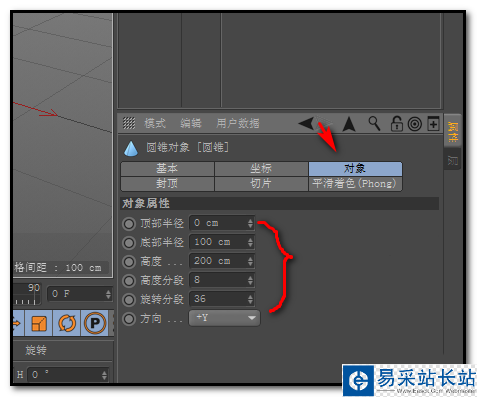Image resolution: width=477 pixels, height=397 pixels.
Task: Toggle the 底部半径 animation dot
Action: [129, 243]
